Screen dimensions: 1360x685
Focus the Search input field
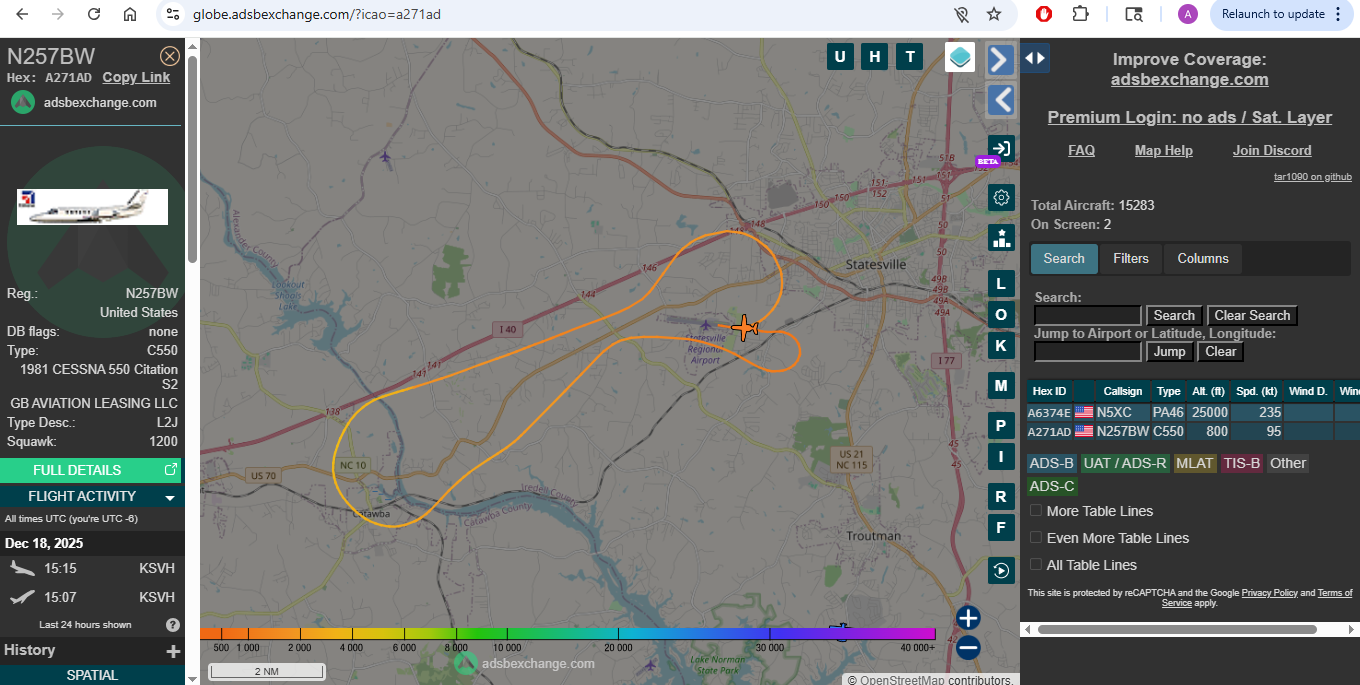[1087, 315]
